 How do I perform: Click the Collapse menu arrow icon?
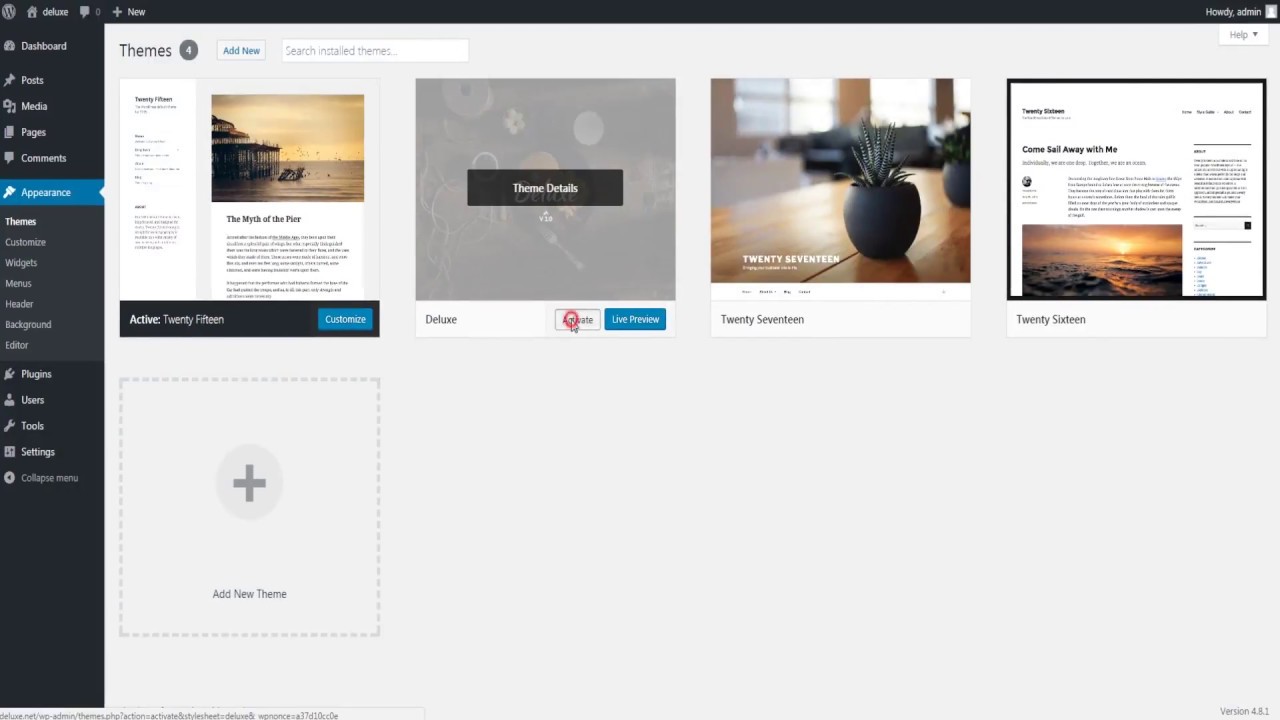click(9, 478)
